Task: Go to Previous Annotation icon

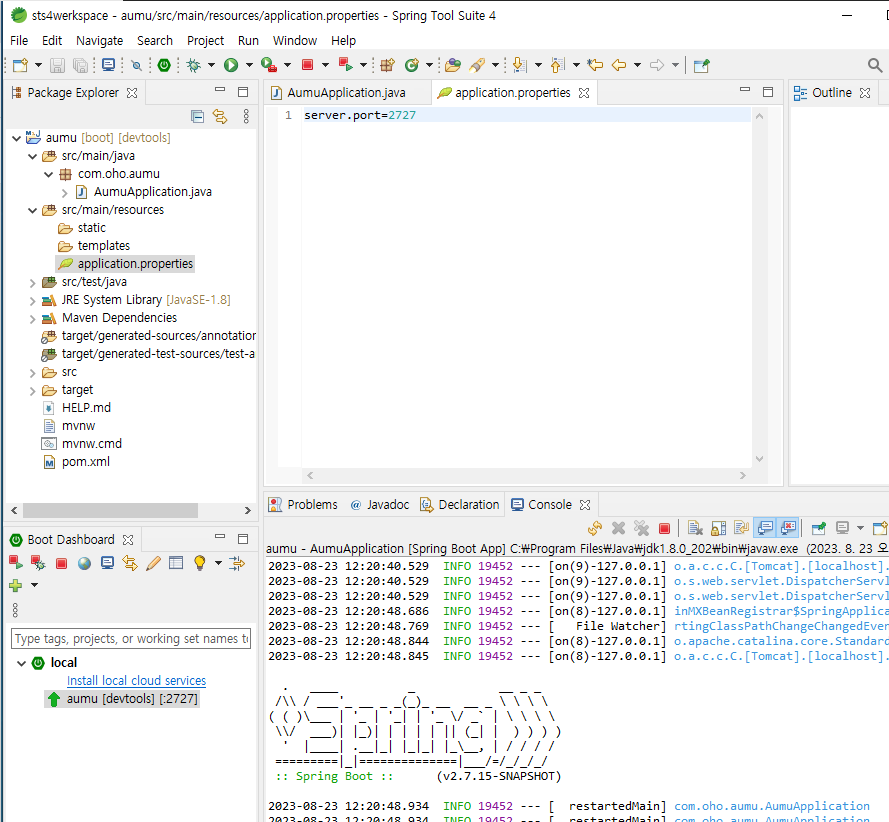Action: click(557, 65)
